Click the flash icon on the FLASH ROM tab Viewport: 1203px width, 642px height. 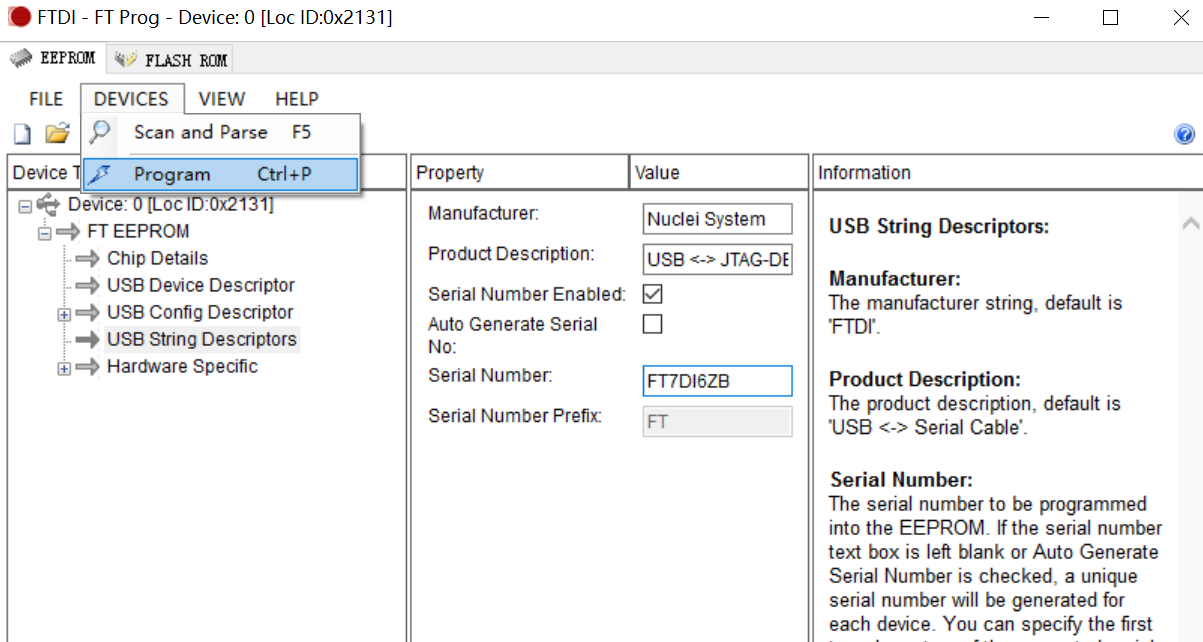(126, 60)
